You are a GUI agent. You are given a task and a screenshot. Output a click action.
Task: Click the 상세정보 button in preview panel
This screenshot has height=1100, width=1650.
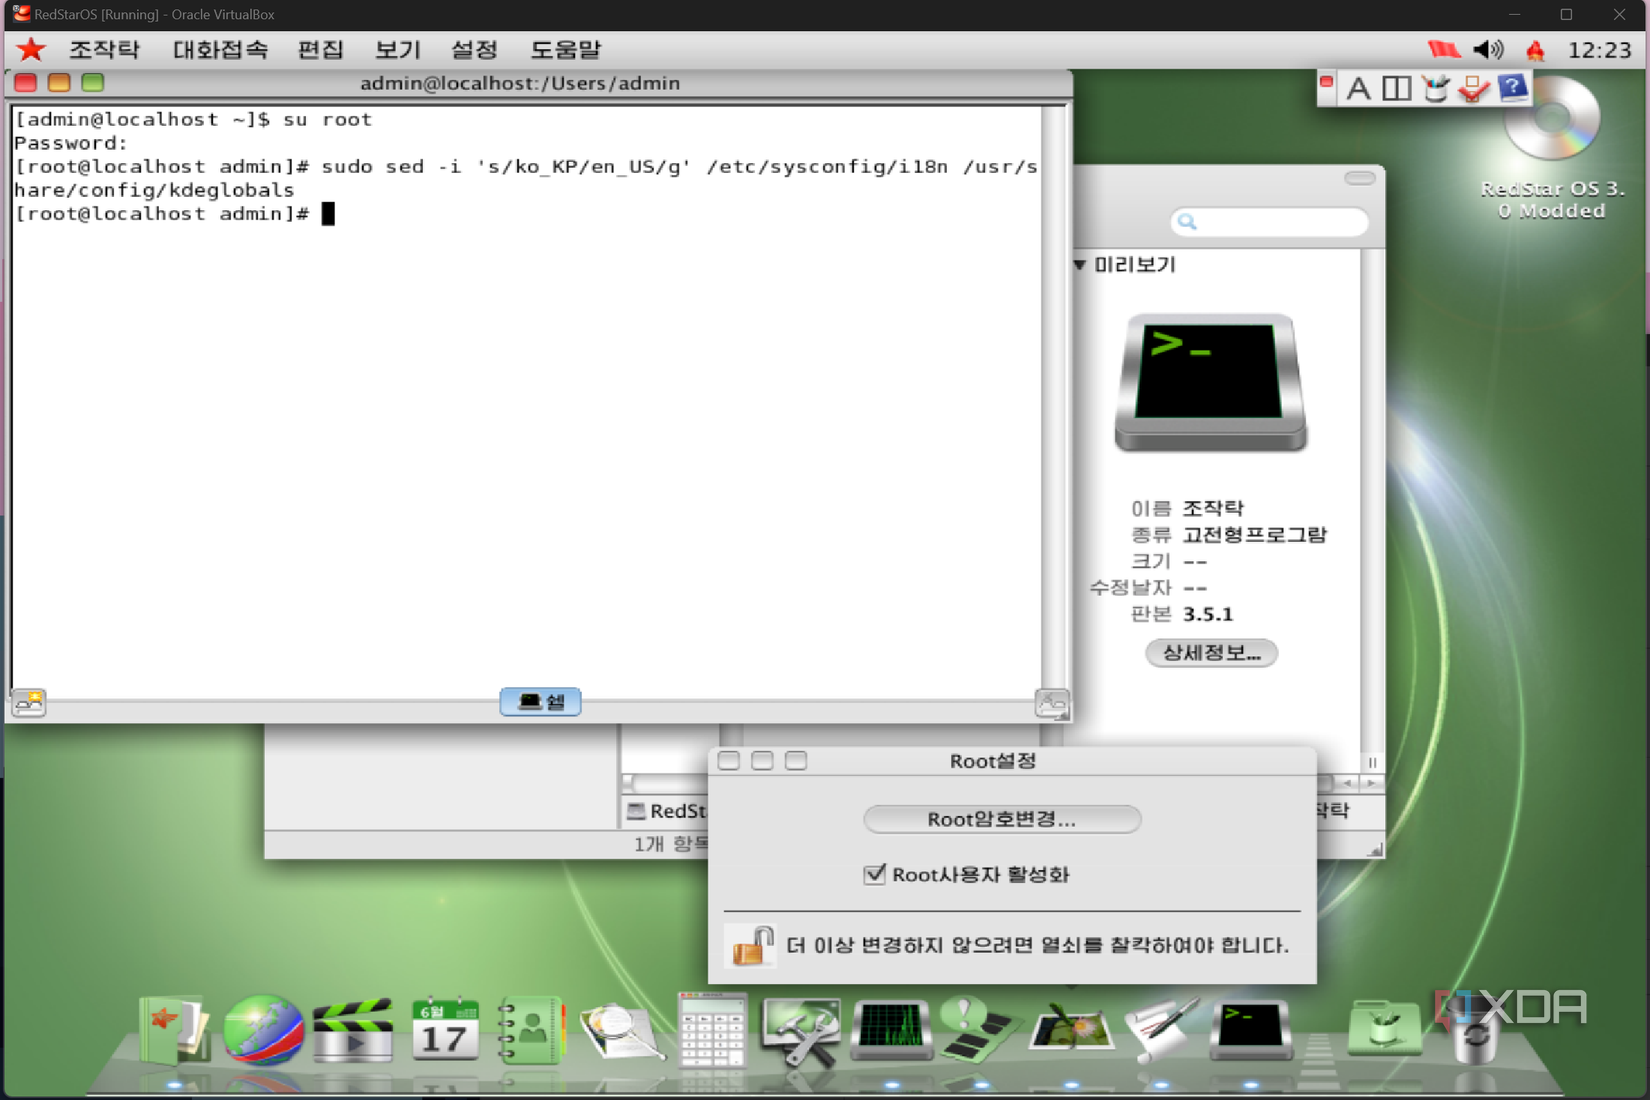(x=1210, y=653)
